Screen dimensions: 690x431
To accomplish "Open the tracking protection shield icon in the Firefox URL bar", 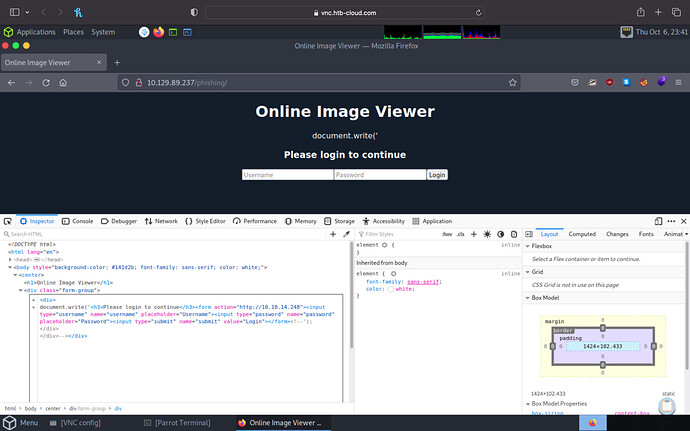I will point(125,83).
